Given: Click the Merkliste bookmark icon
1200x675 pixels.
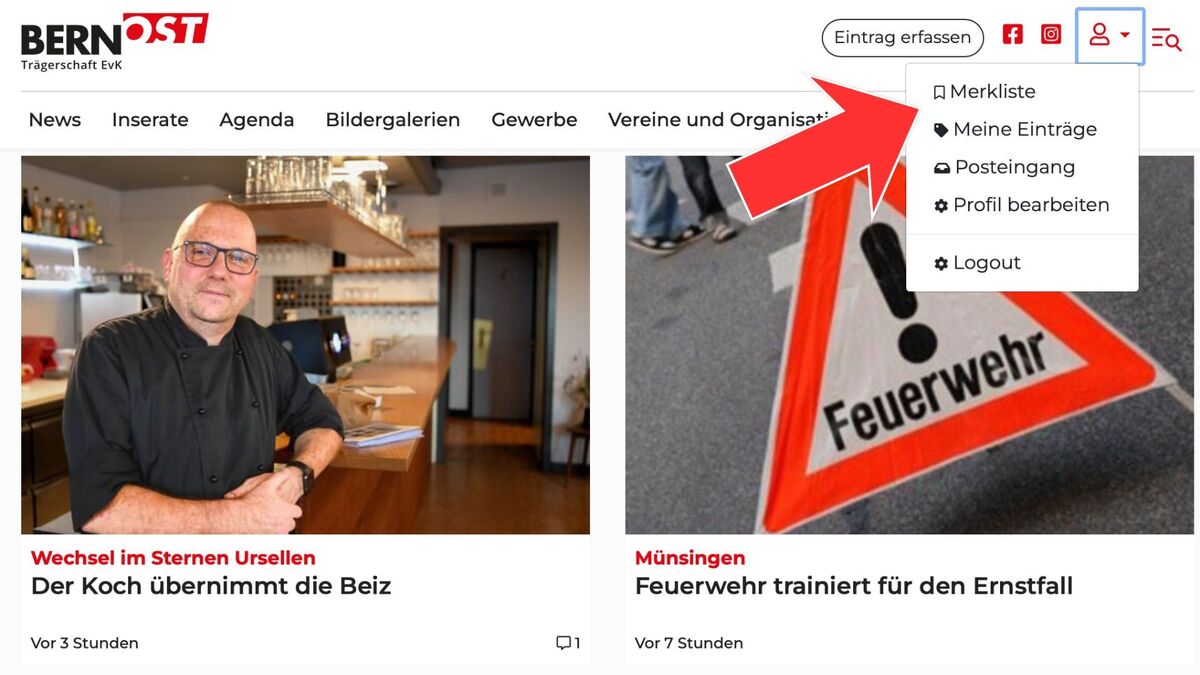Looking at the screenshot, I should [939, 92].
